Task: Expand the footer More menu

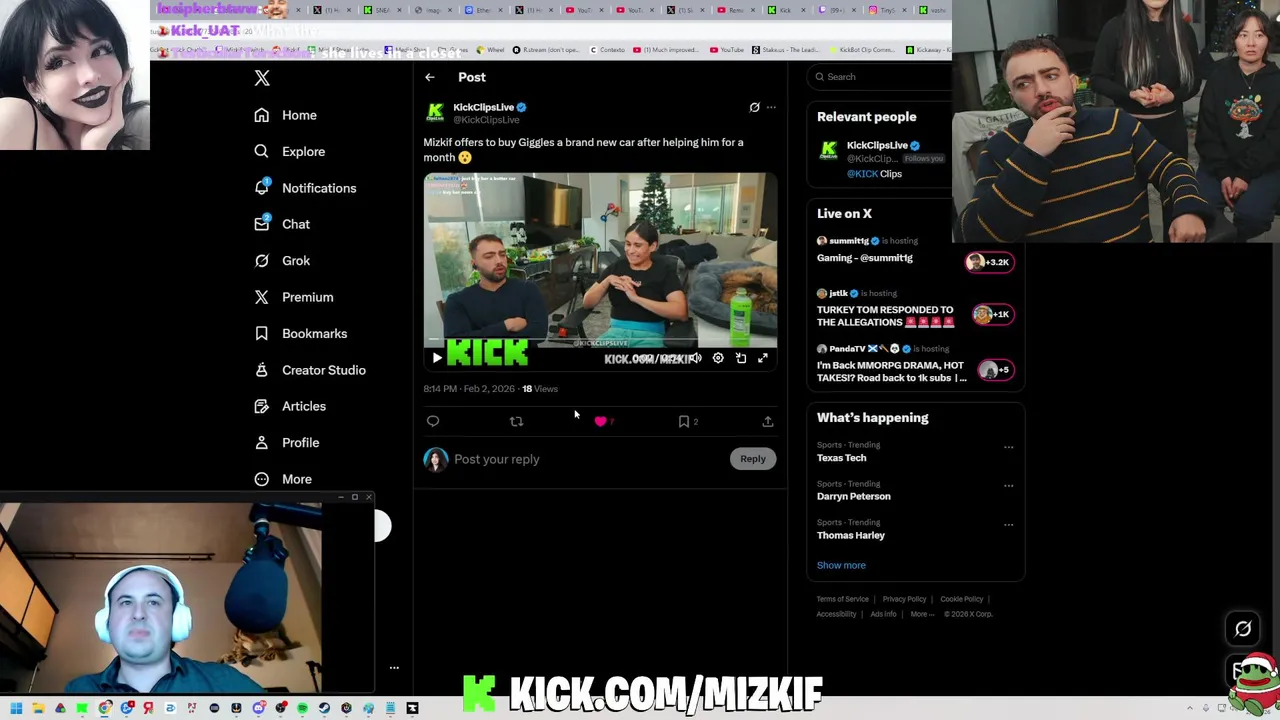Action: [x=921, y=614]
